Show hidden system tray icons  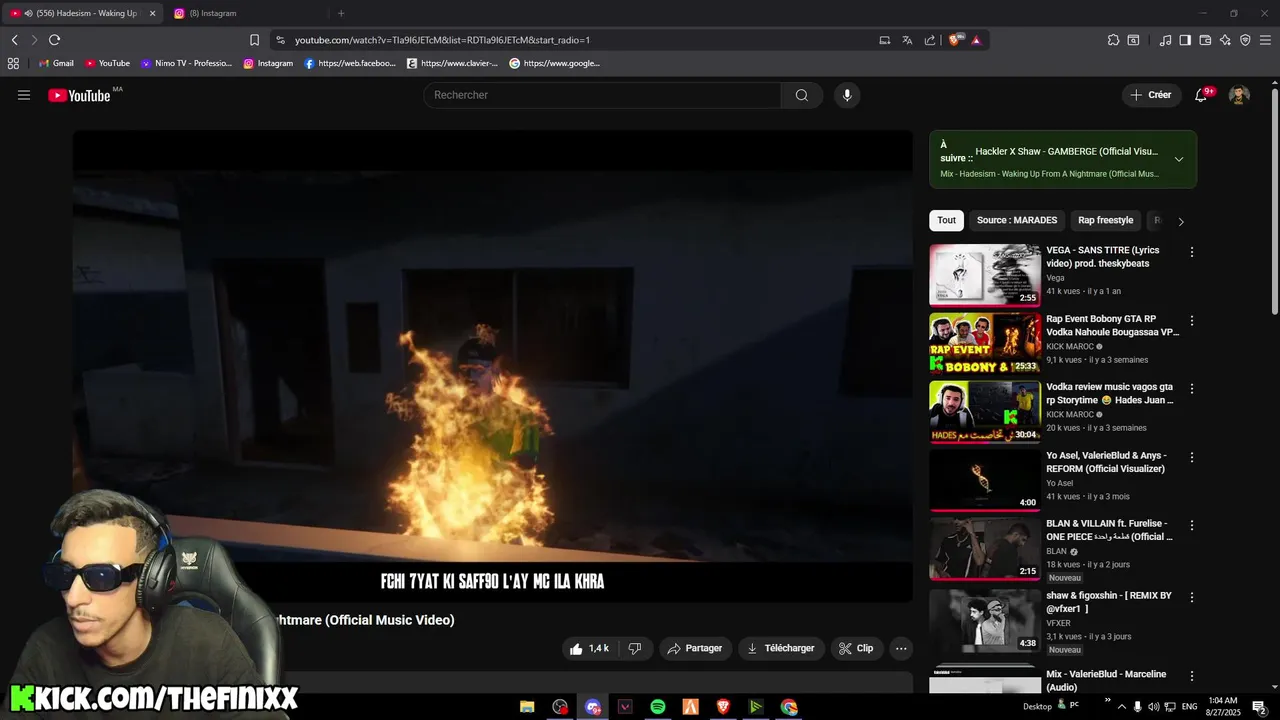(x=1121, y=707)
